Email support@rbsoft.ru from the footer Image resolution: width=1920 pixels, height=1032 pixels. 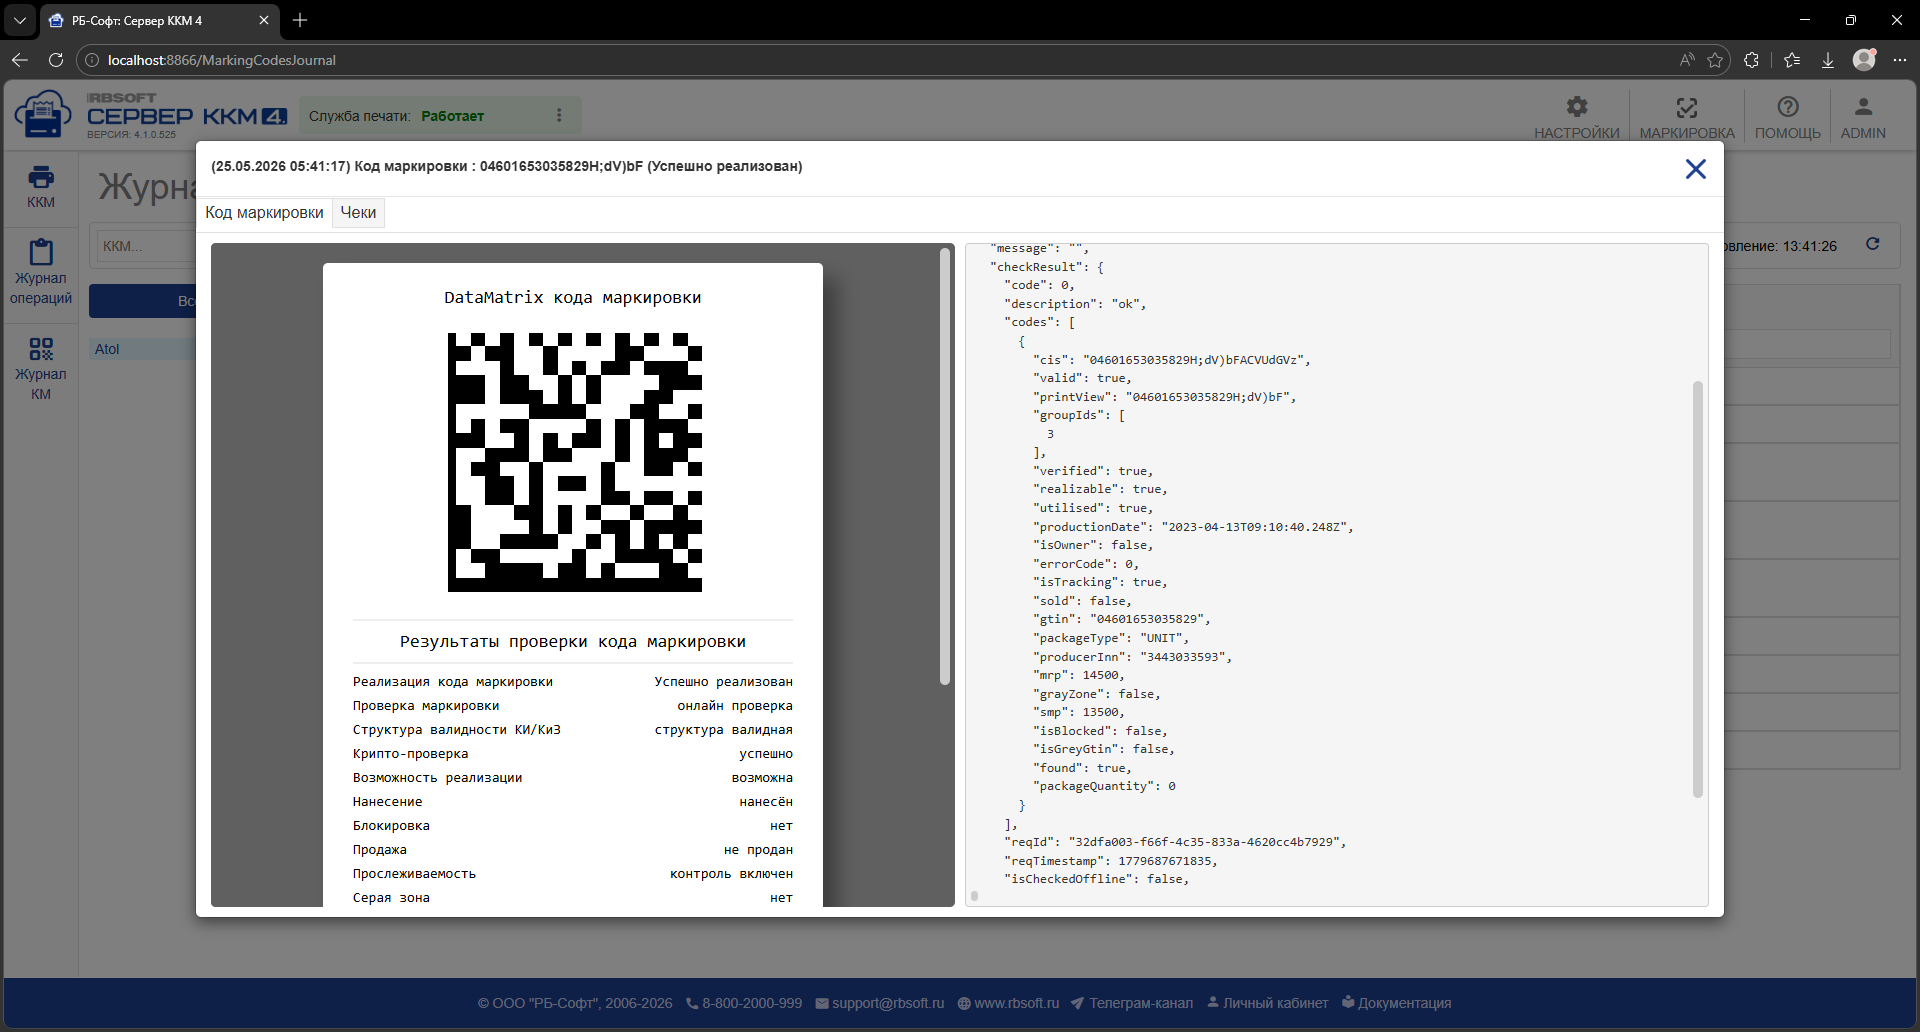[x=880, y=1003]
